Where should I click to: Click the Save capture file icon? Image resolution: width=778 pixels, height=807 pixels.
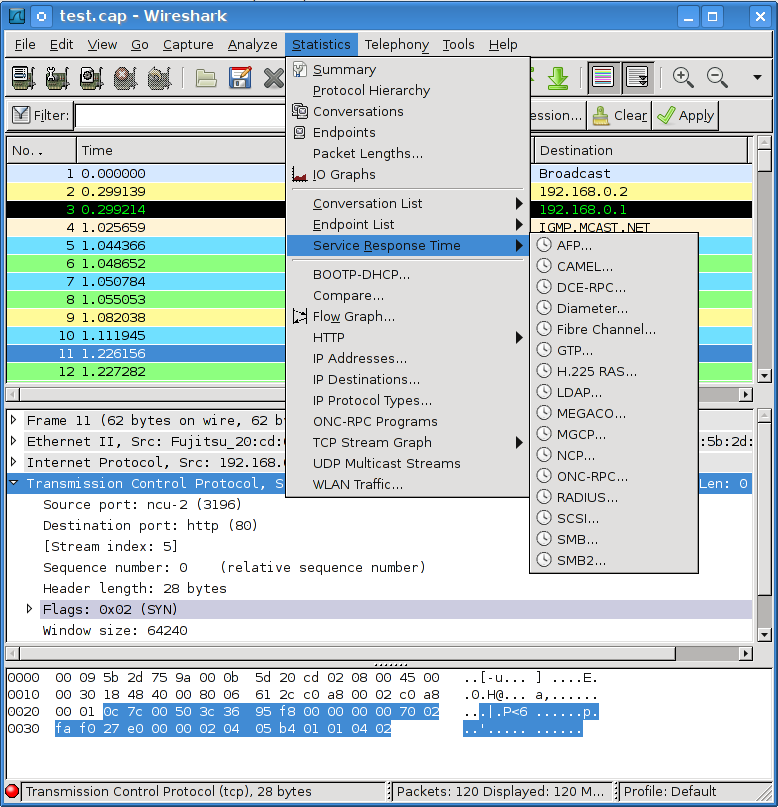(x=240, y=78)
